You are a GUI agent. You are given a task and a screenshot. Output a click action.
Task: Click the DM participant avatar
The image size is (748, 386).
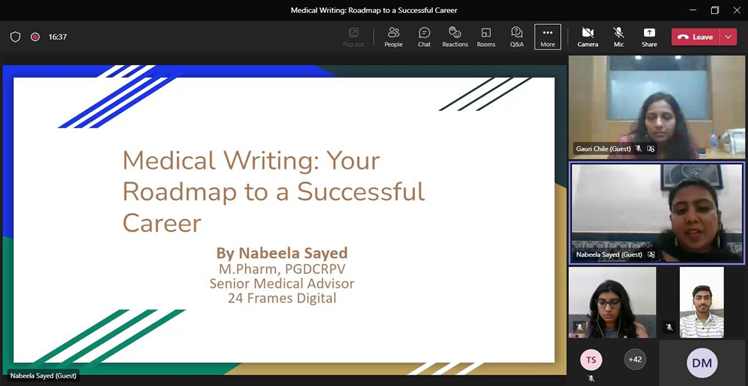coord(702,363)
